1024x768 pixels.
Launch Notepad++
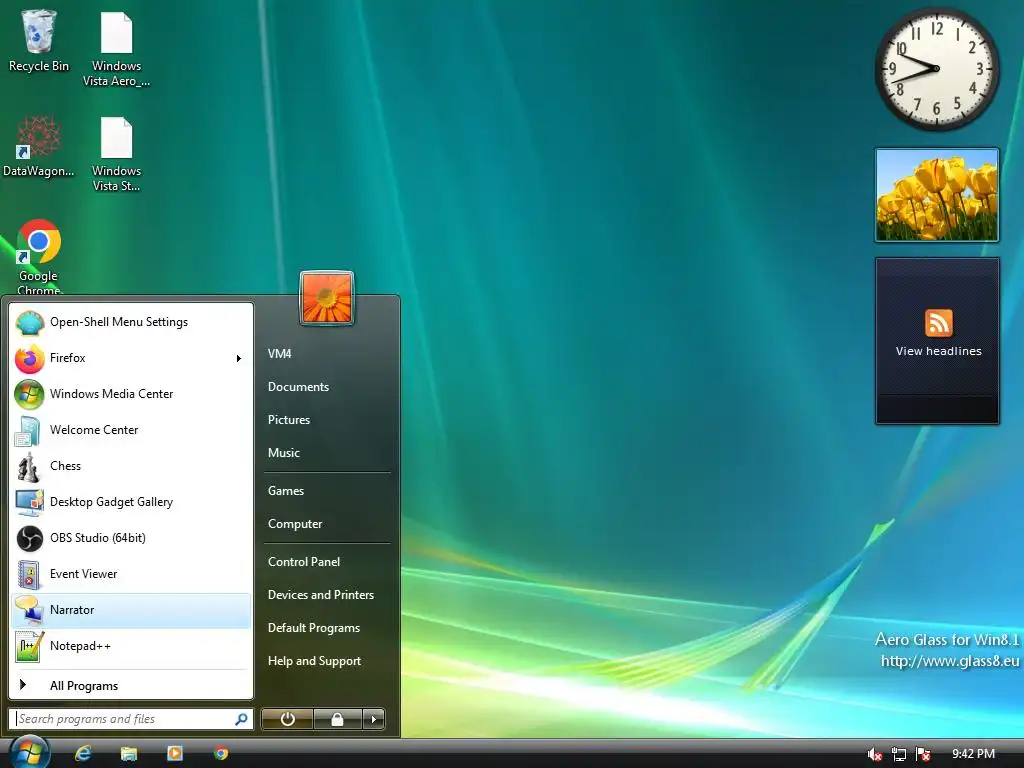click(x=131, y=646)
